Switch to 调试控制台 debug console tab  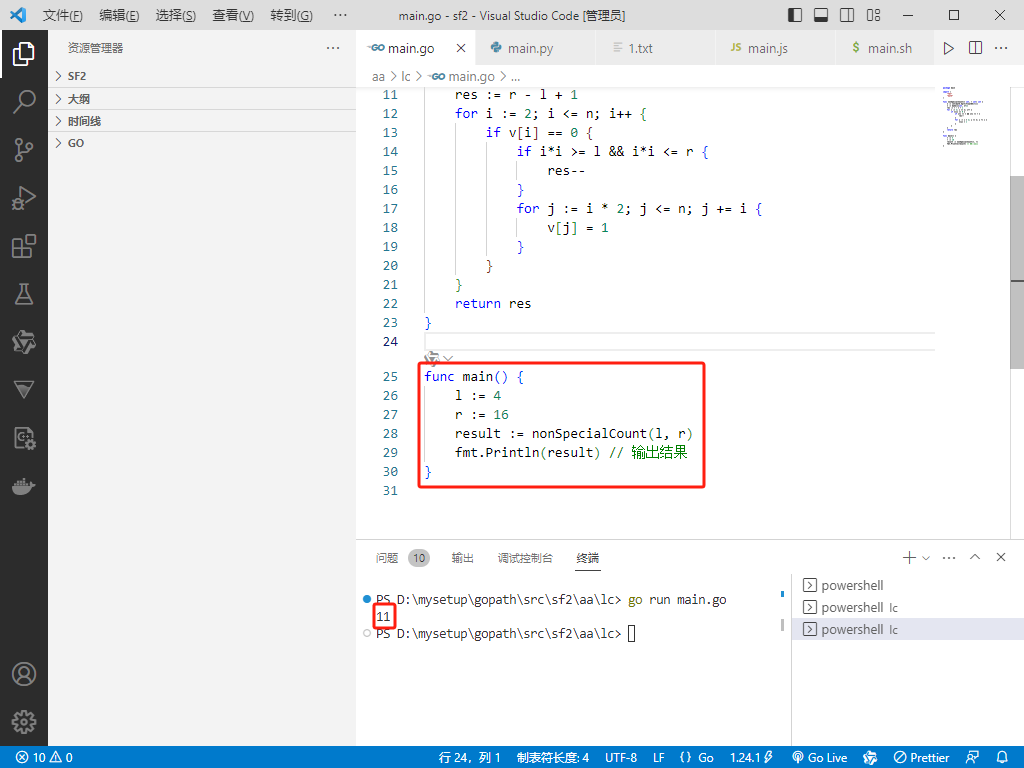point(525,558)
